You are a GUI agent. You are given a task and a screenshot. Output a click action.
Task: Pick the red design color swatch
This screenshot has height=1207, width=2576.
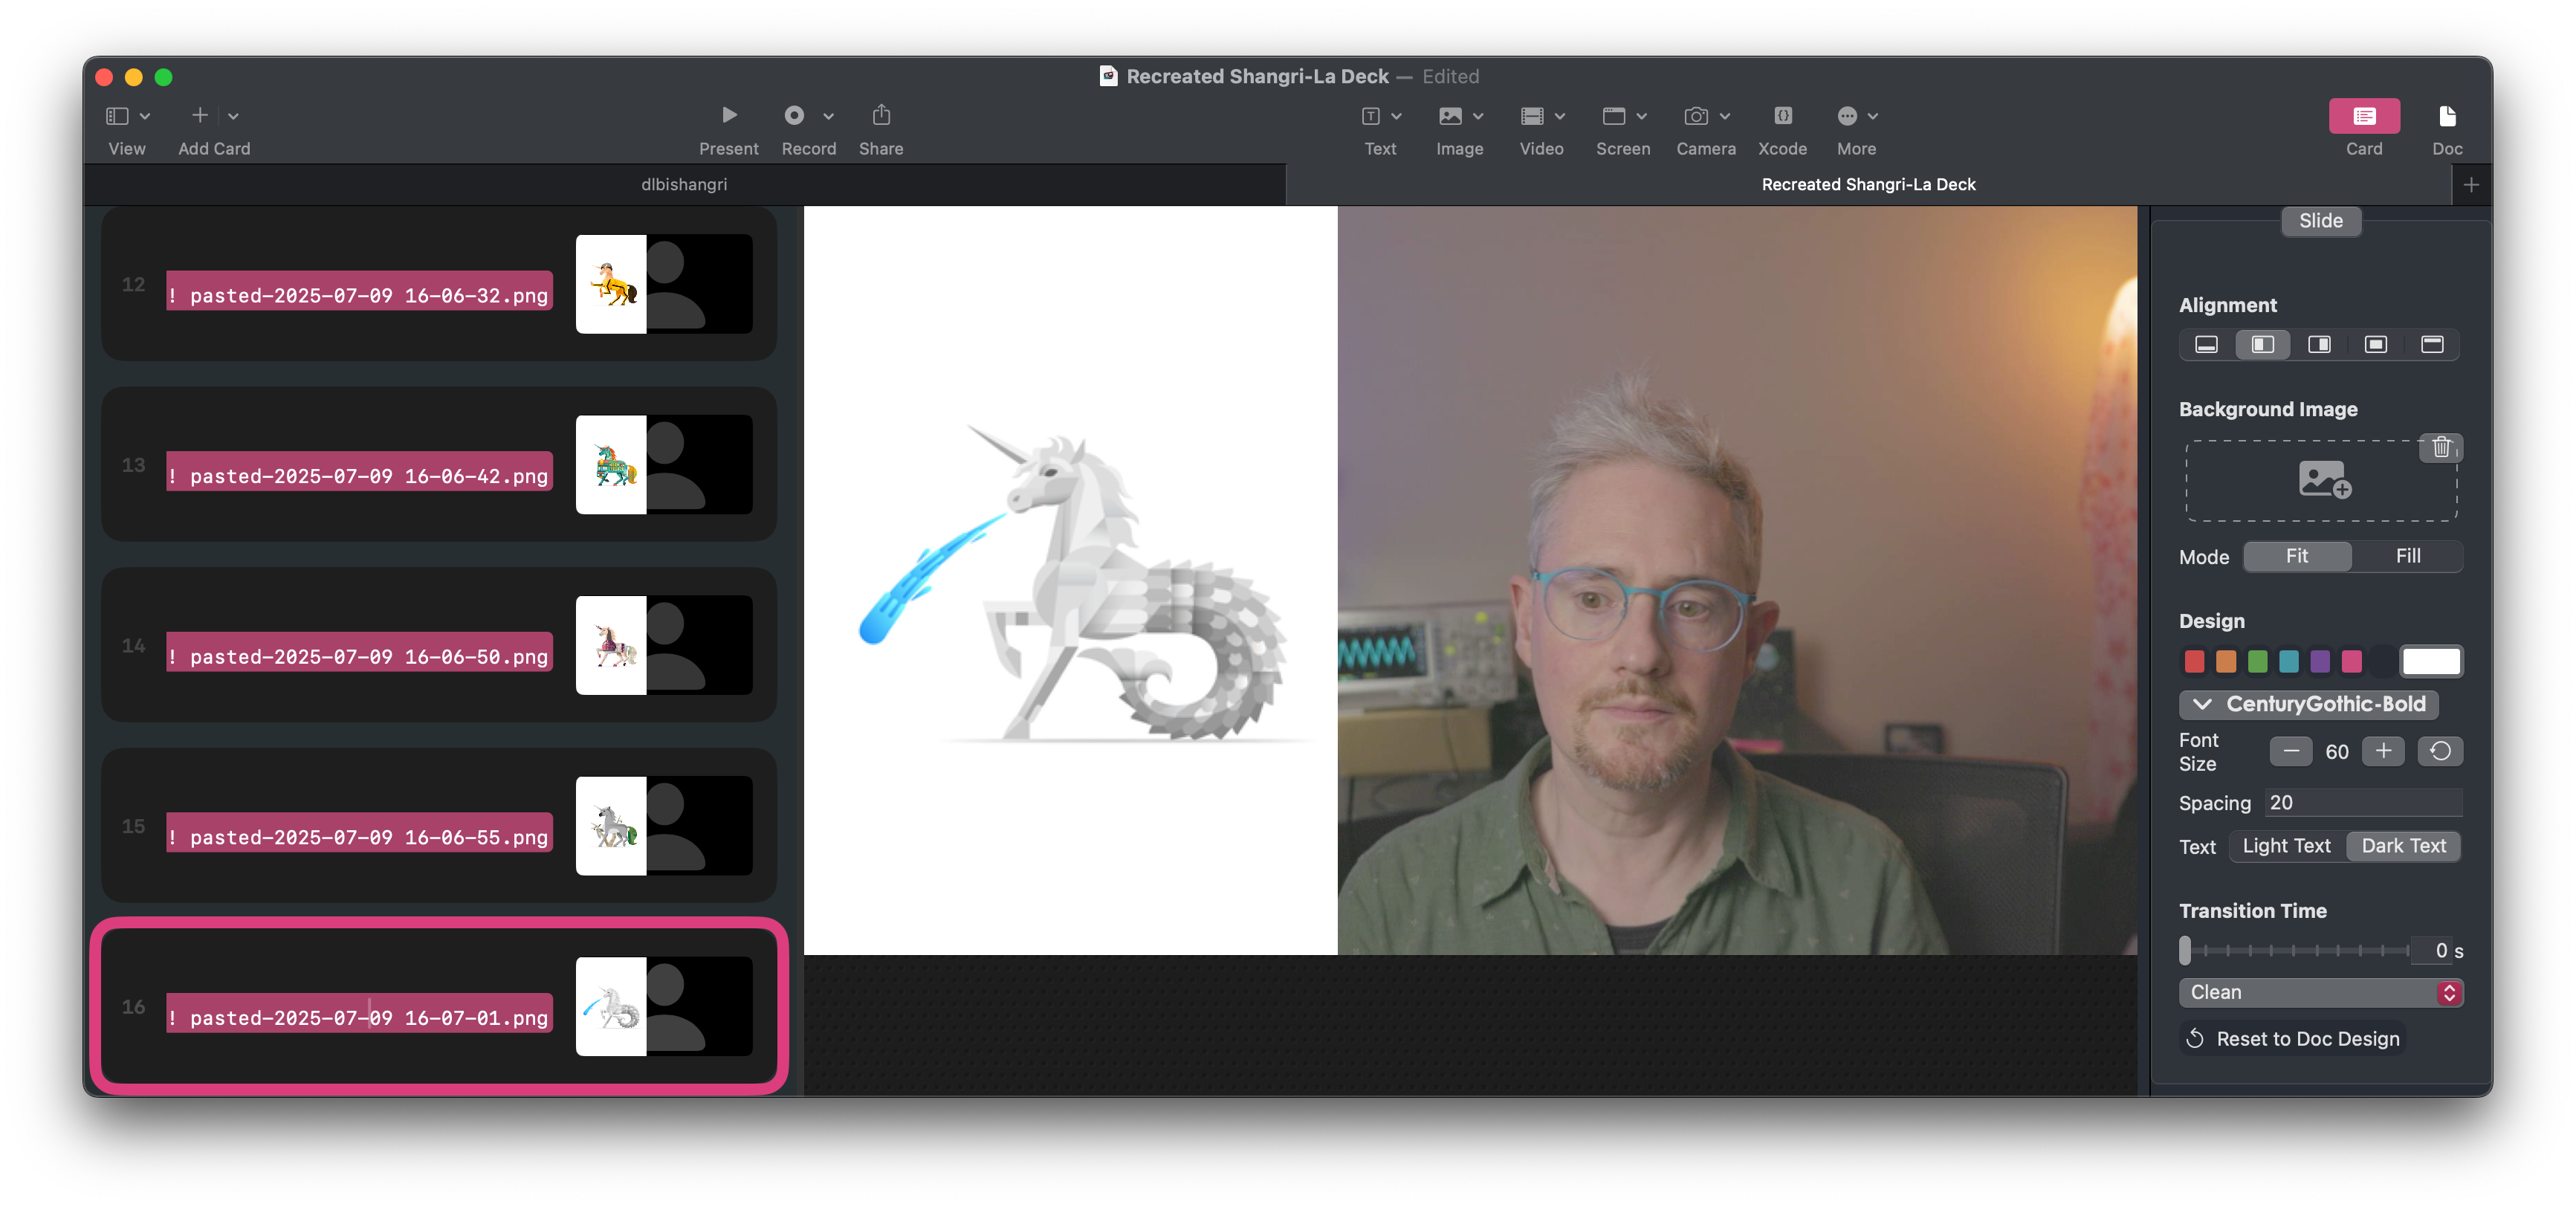pos(2194,661)
